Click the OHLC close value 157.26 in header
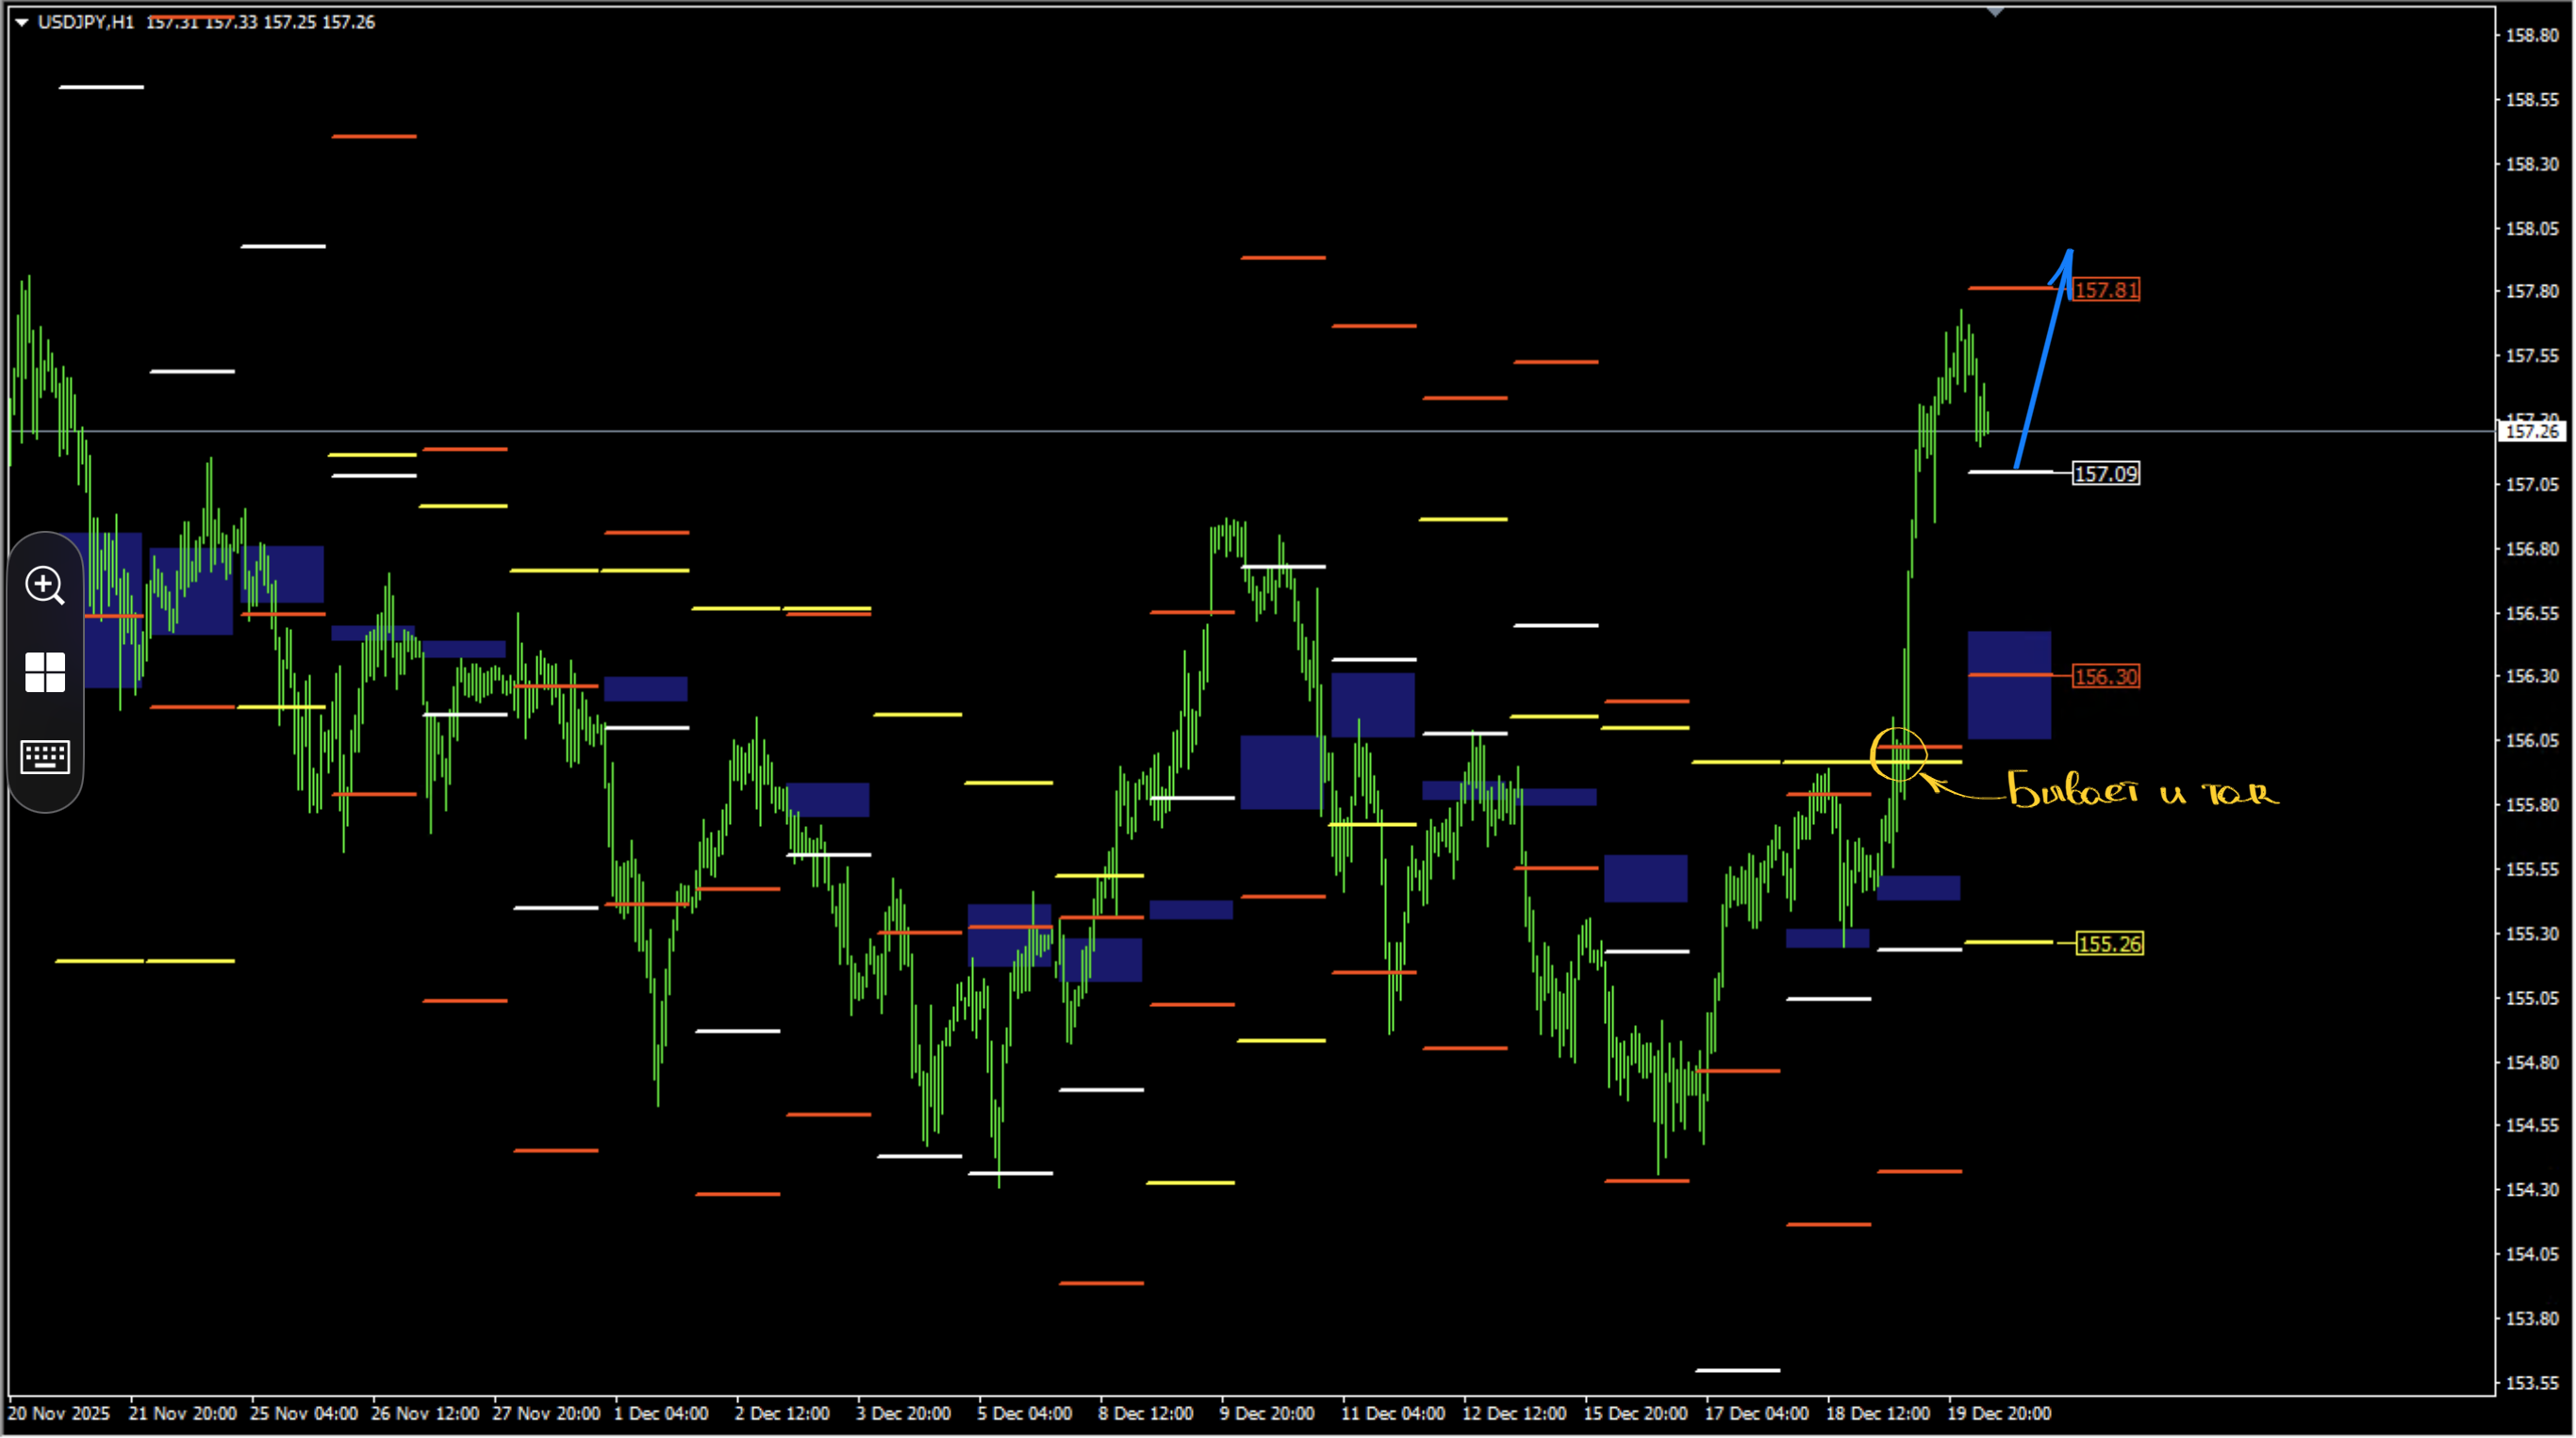The height and width of the screenshot is (1438, 2576). [348, 22]
